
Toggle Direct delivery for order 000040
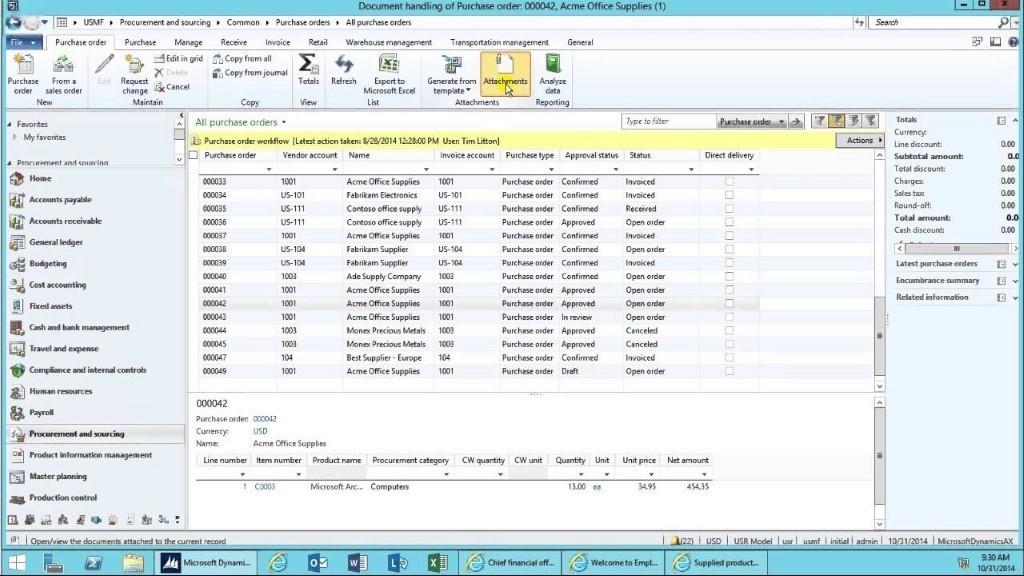tap(729, 276)
